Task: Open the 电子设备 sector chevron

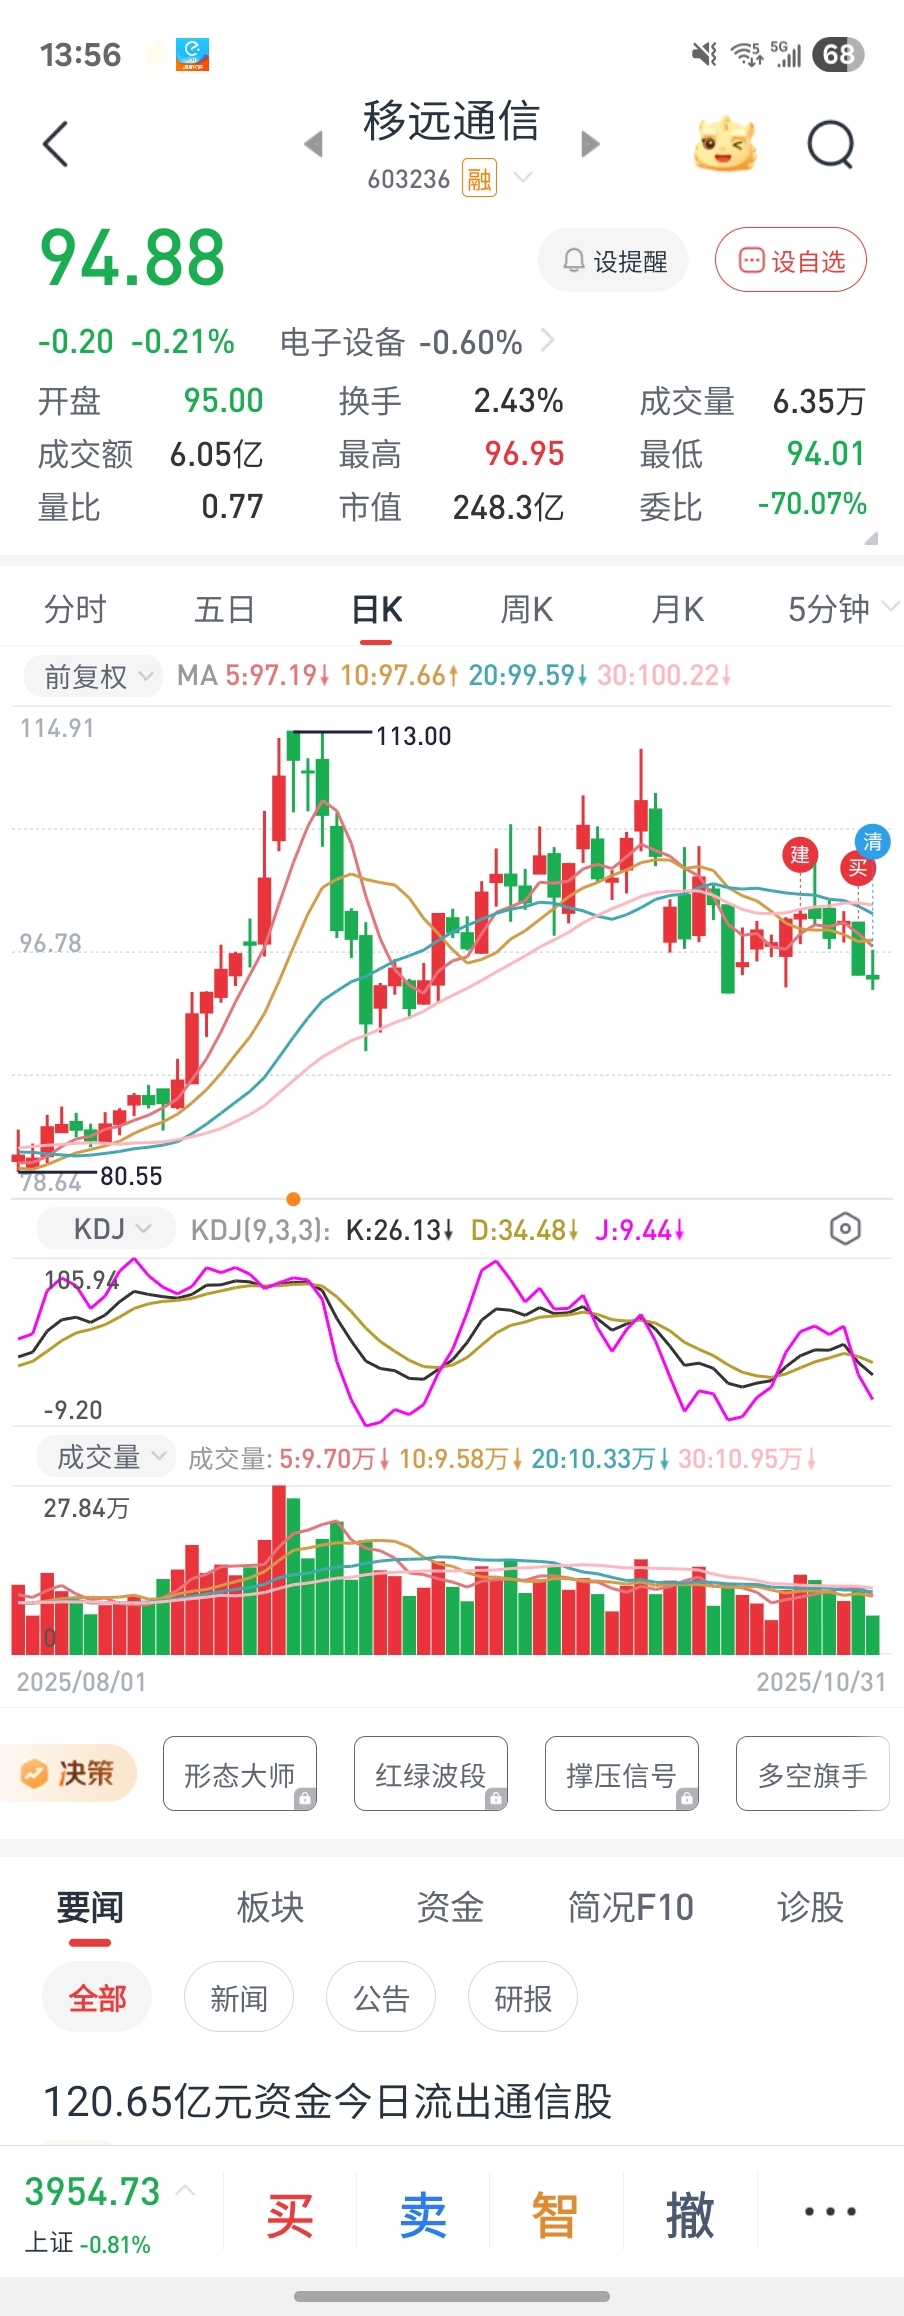Action: pyautogui.click(x=547, y=341)
